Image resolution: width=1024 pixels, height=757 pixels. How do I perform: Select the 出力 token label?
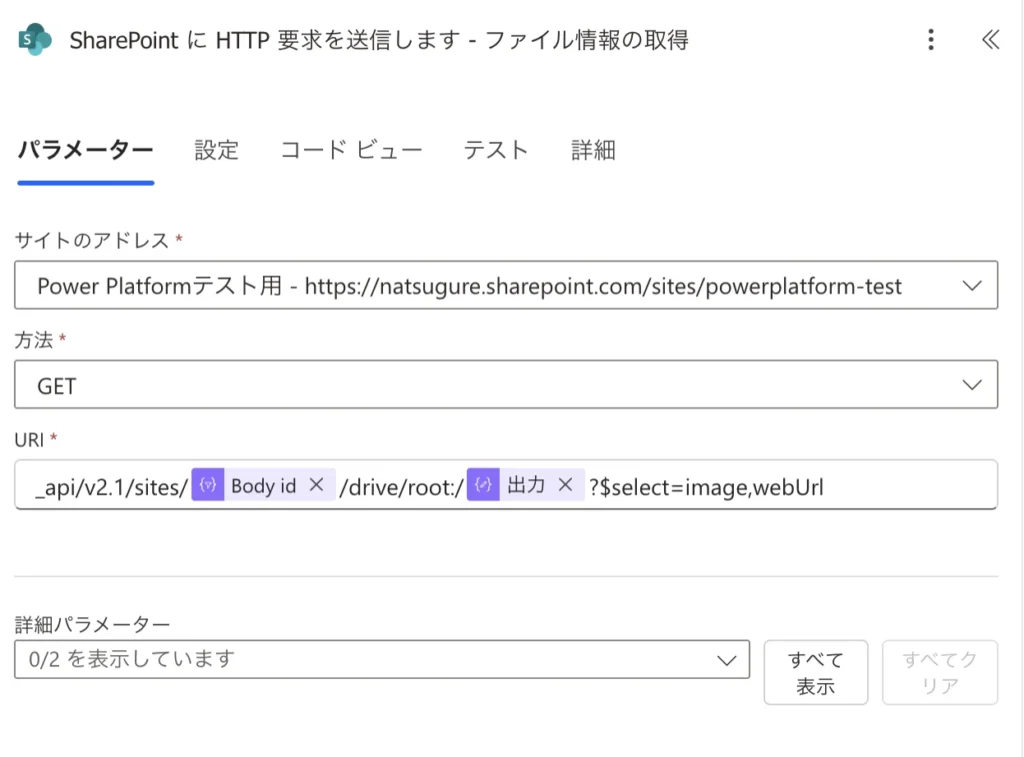pos(526,485)
